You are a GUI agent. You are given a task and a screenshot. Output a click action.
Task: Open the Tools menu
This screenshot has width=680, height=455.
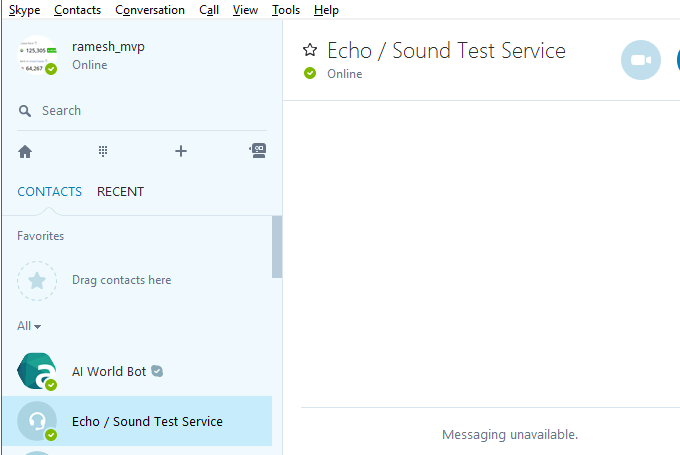pos(286,10)
